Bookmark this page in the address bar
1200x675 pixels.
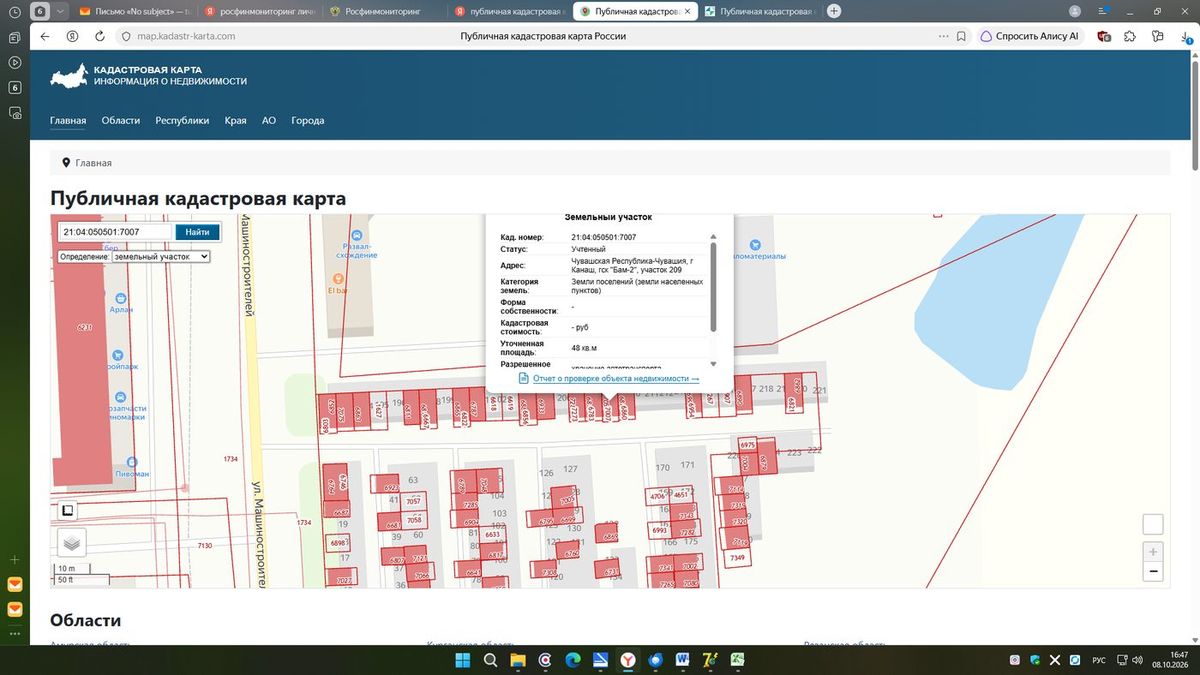pos(961,36)
